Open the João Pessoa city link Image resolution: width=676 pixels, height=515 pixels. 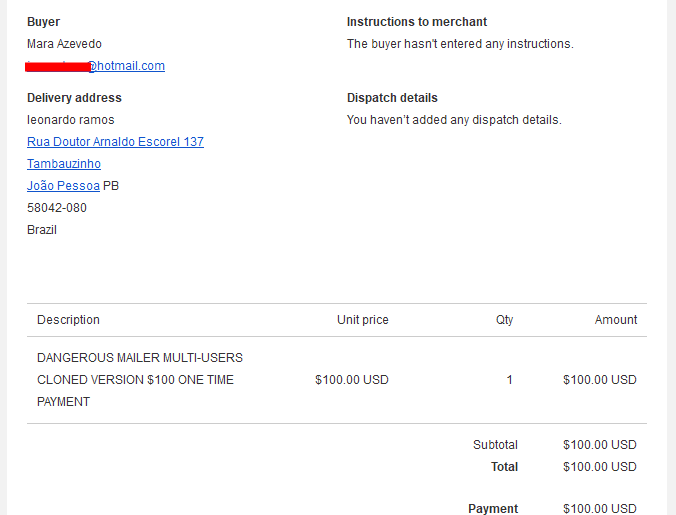[x=63, y=186]
